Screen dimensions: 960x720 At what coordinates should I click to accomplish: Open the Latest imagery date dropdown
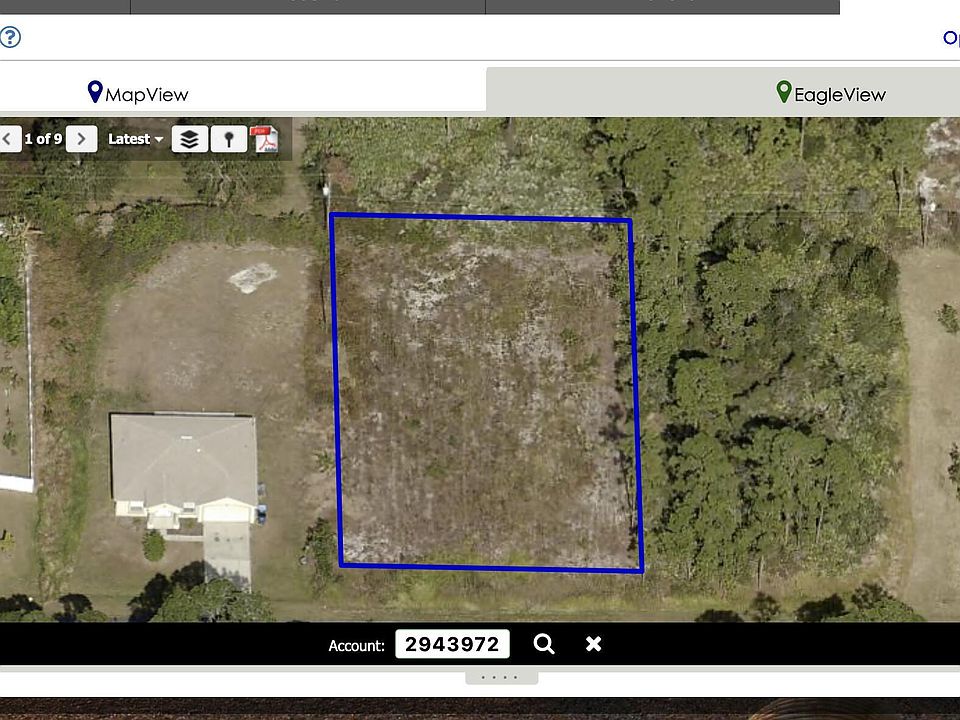(x=135, y=139)
